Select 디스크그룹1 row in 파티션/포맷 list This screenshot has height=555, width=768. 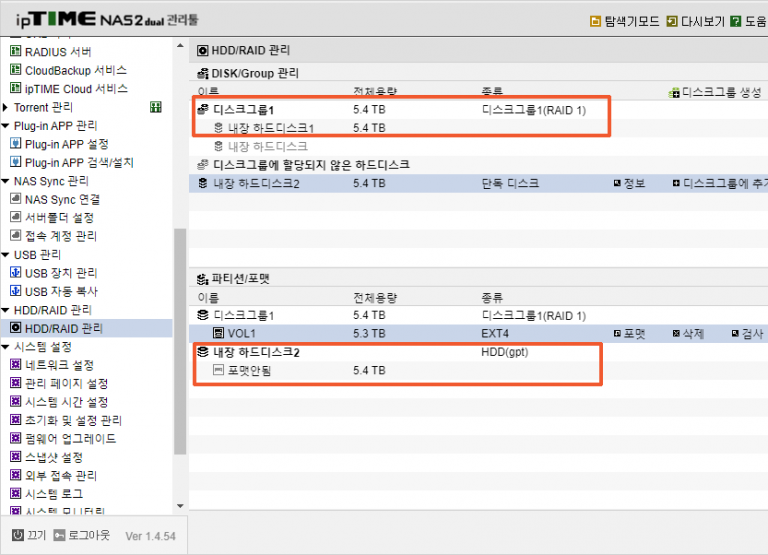(x=479, y=315)
